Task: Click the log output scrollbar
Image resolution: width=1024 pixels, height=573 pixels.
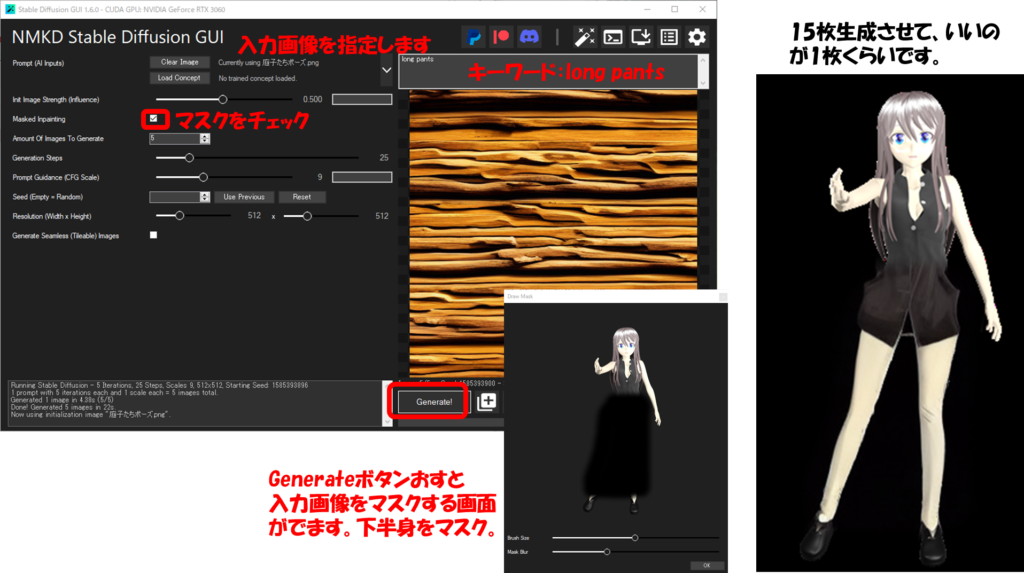Action: (x=387, y=403)
